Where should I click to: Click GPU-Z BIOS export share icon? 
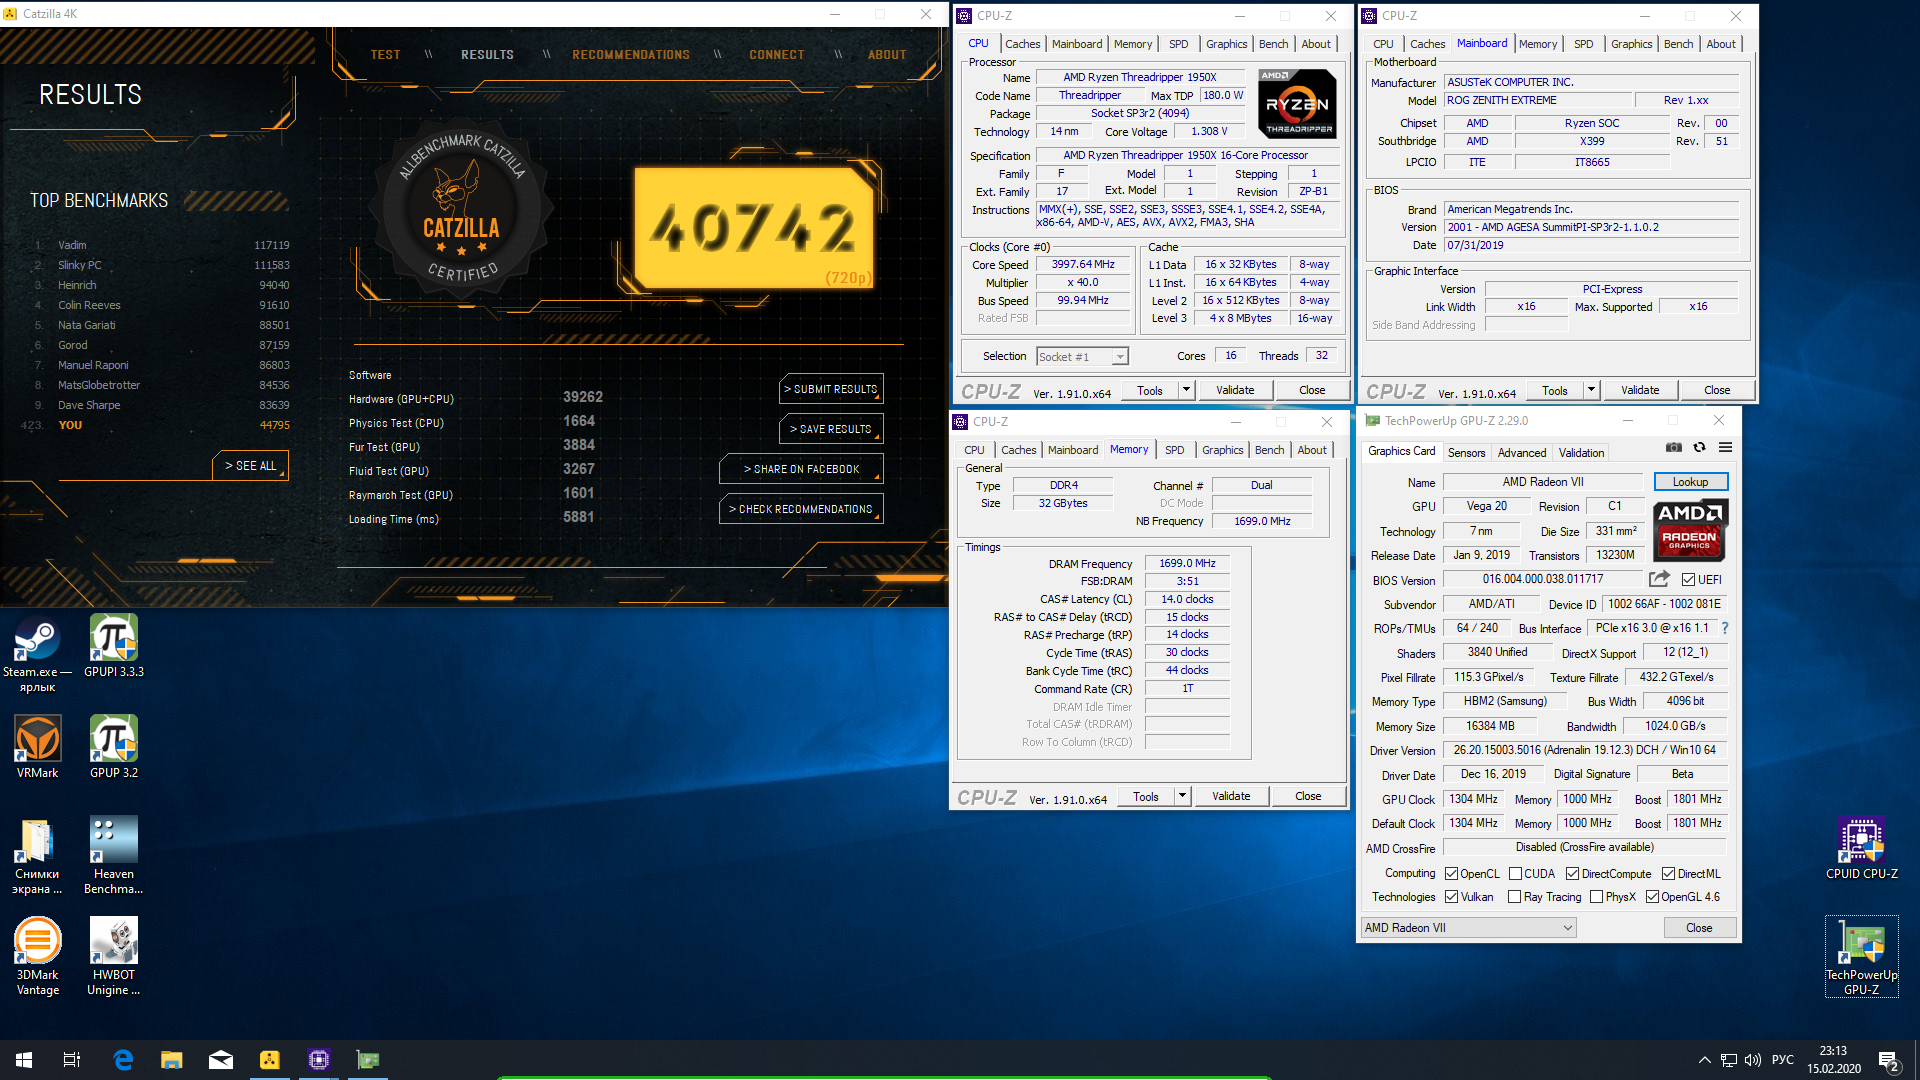tap(1659, 579)
